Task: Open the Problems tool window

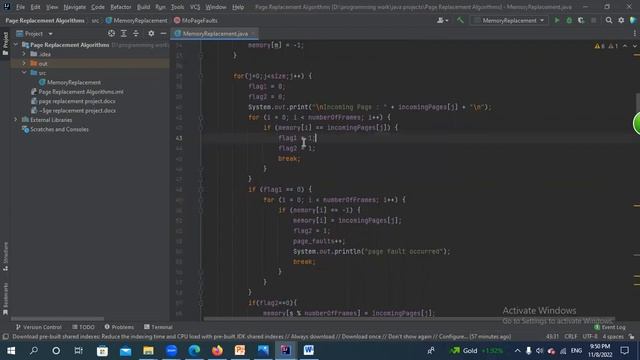Action: (x=119, y=327)
